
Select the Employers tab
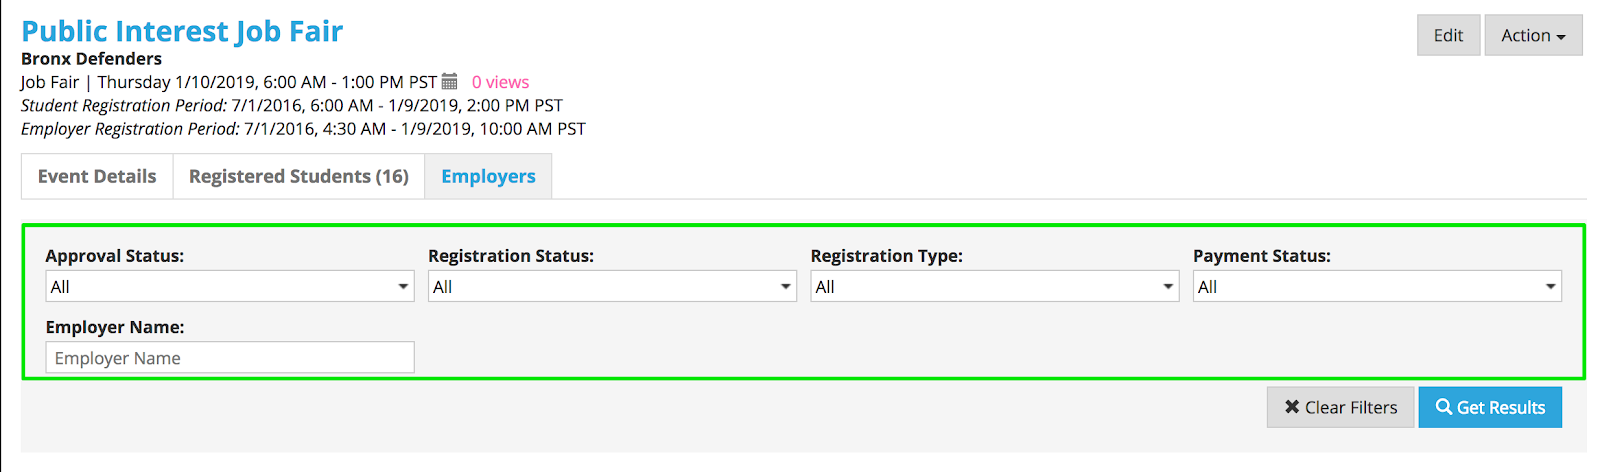click(488, 176)
